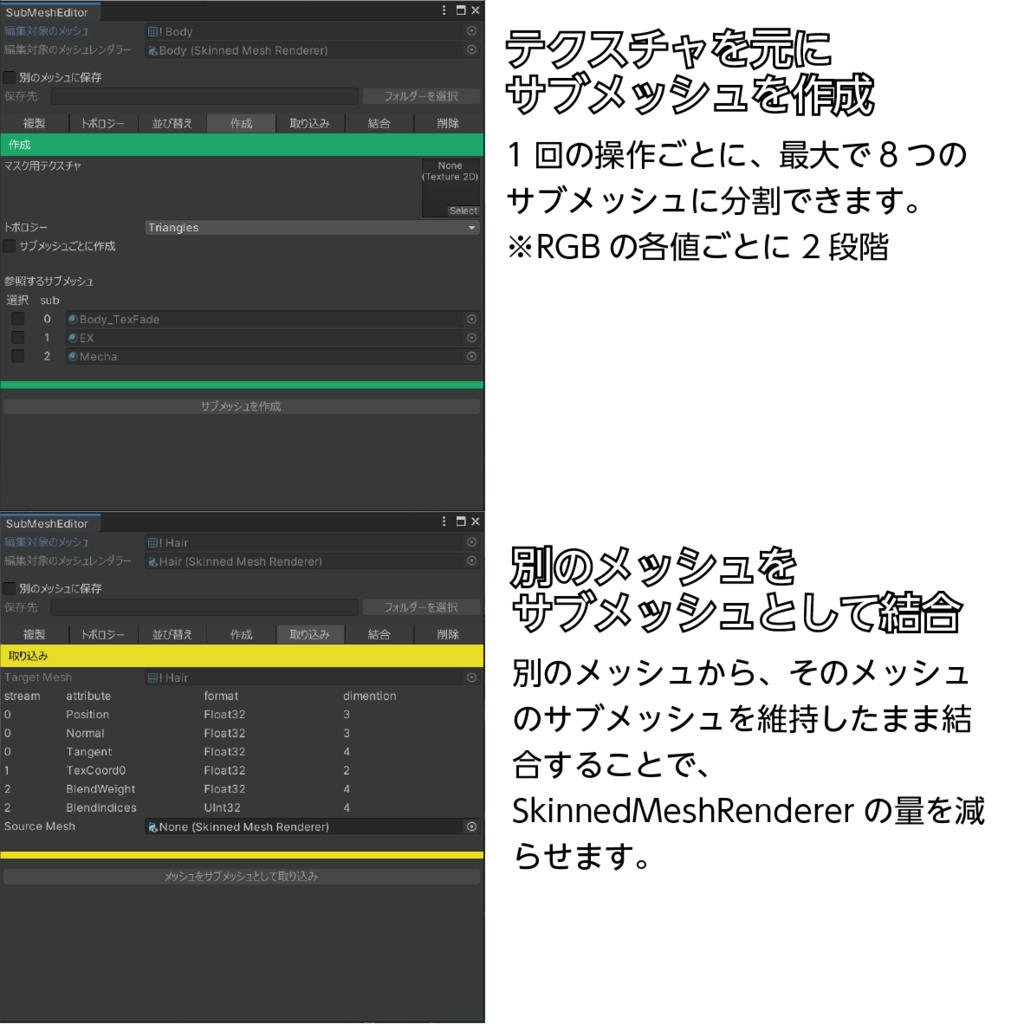Click the object picker for Body Skinned Mesh Renderer

(471, 50)
